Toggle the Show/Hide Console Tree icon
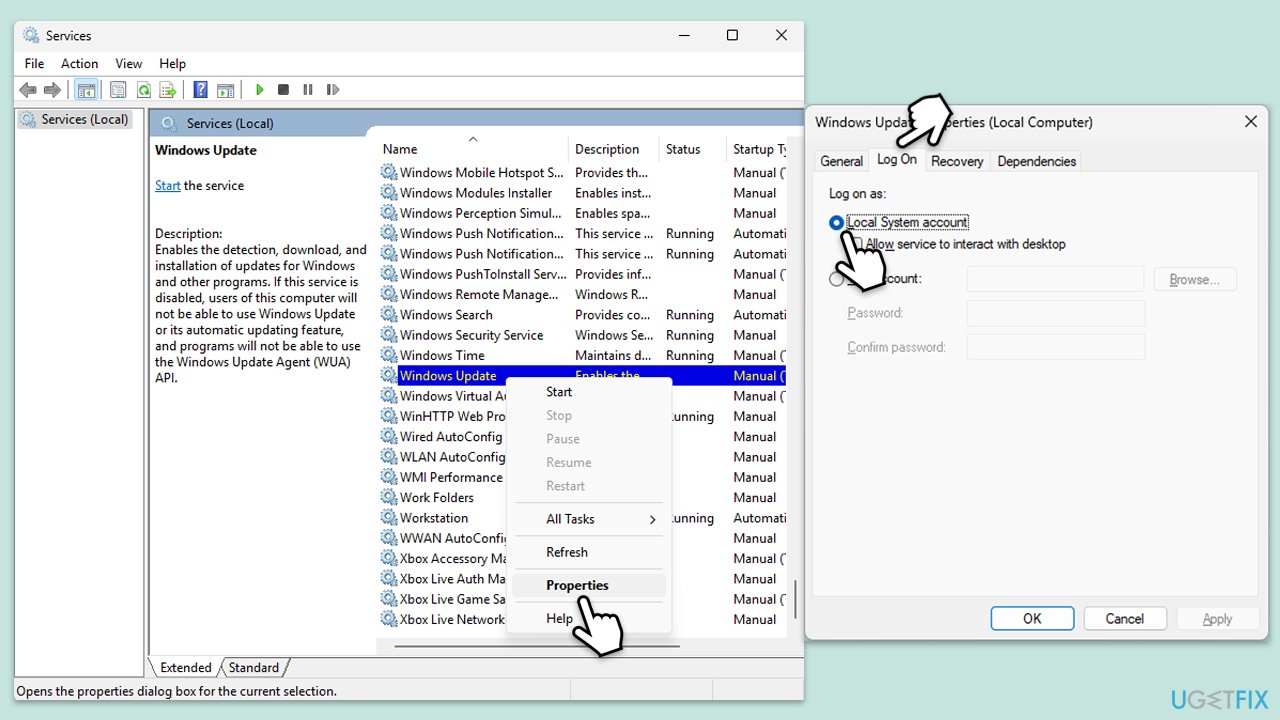 87,90
